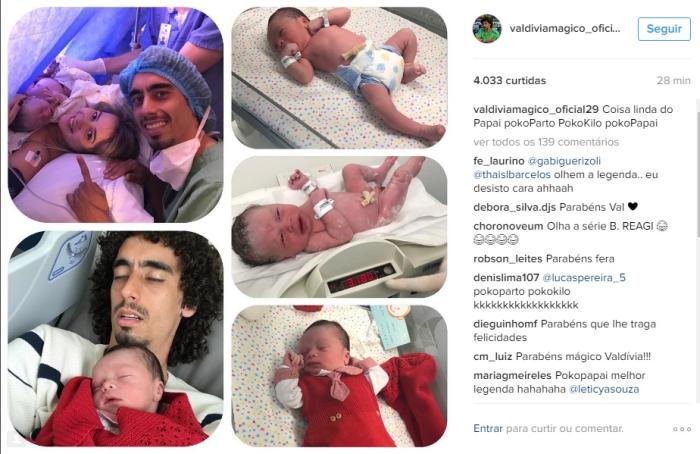Image resolution: width=700 pixels, height=454 pixels.
Task: Click the hospital selfie photo tile
Action: (116, 115)
